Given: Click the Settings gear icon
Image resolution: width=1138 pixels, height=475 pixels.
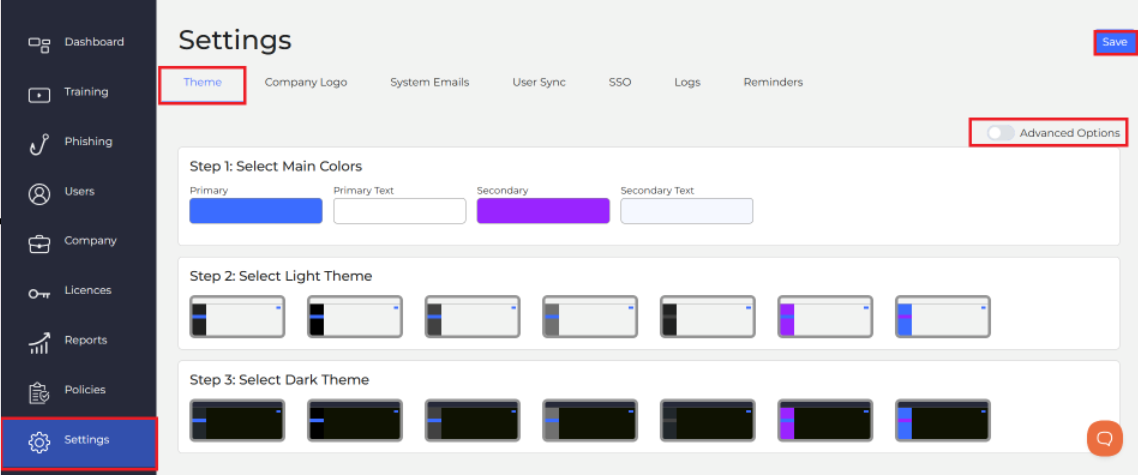Looking at the screenshot, I should pos(38,442).
